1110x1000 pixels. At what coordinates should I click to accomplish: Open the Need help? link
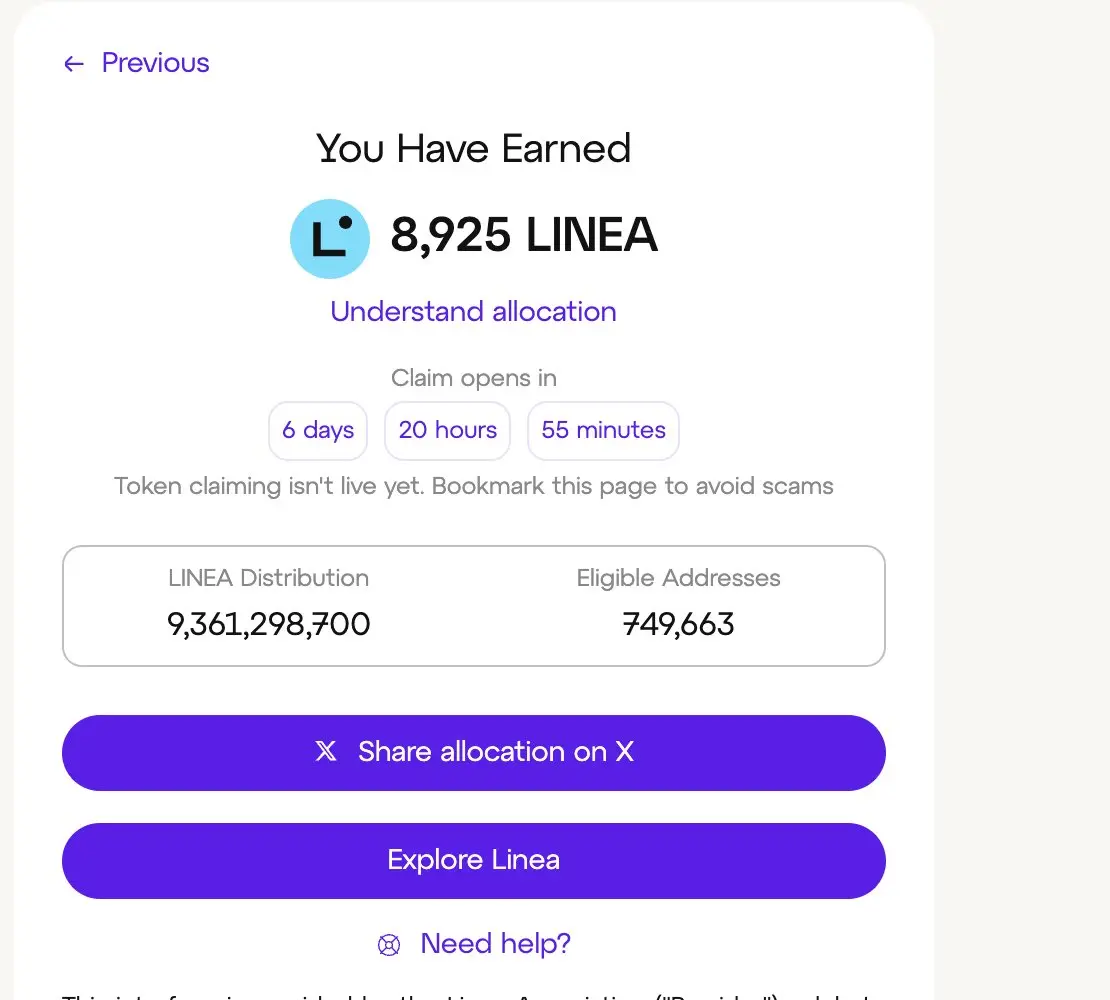tap(496, 944)
